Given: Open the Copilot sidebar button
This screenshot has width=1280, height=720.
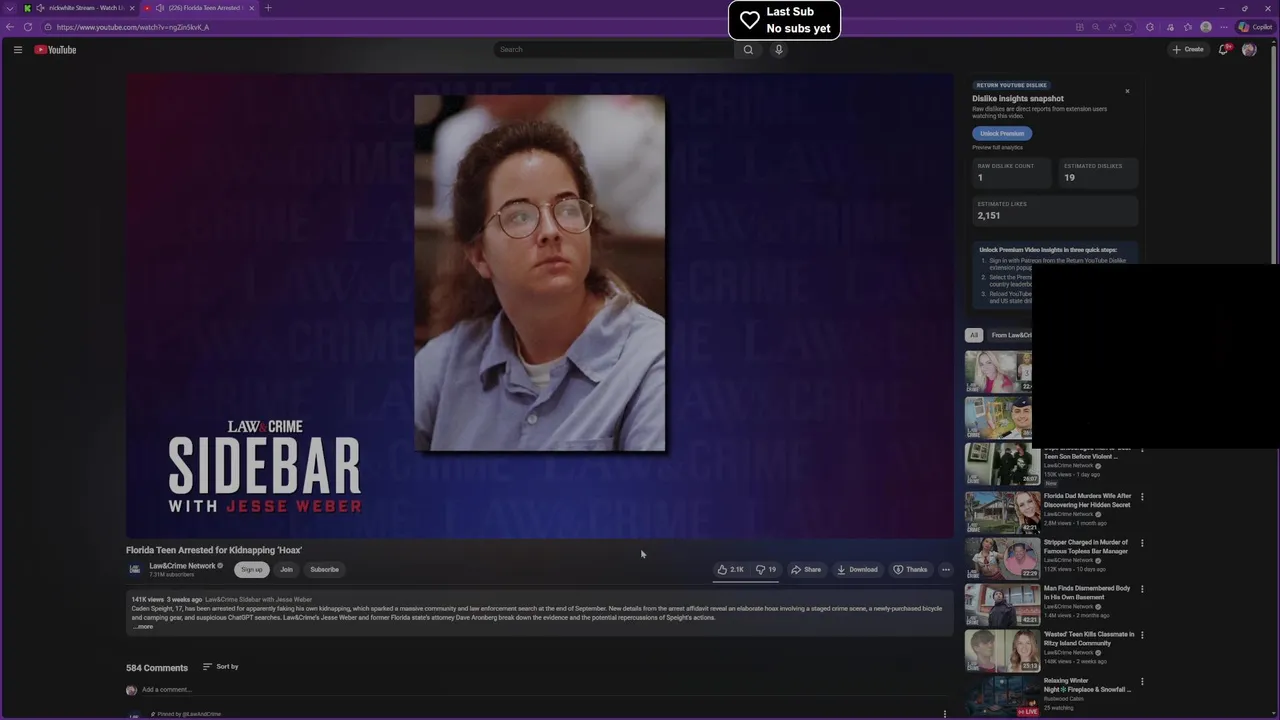Looking at the screenshot, I should click(x=1256, y=27).
